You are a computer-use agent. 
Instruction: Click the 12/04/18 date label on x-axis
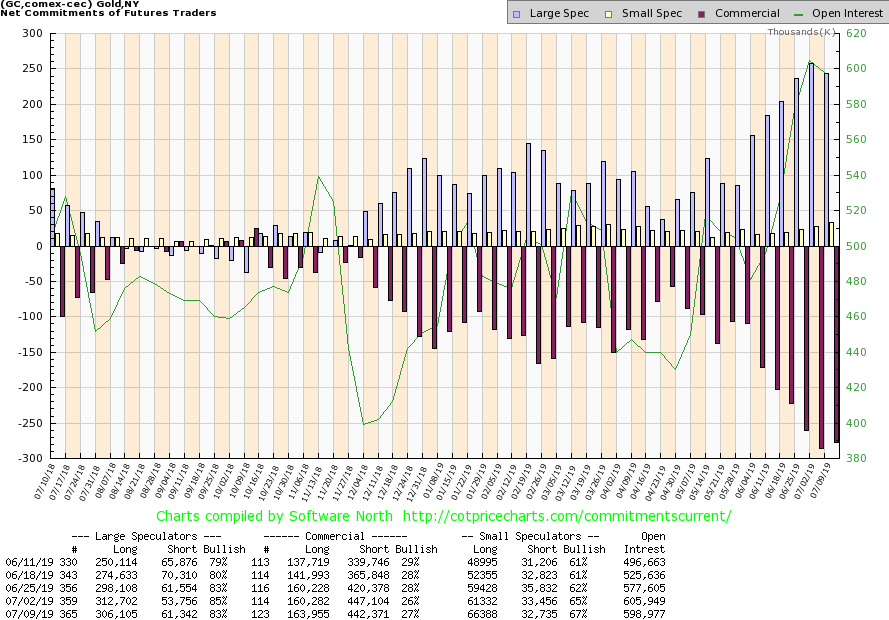356,483
